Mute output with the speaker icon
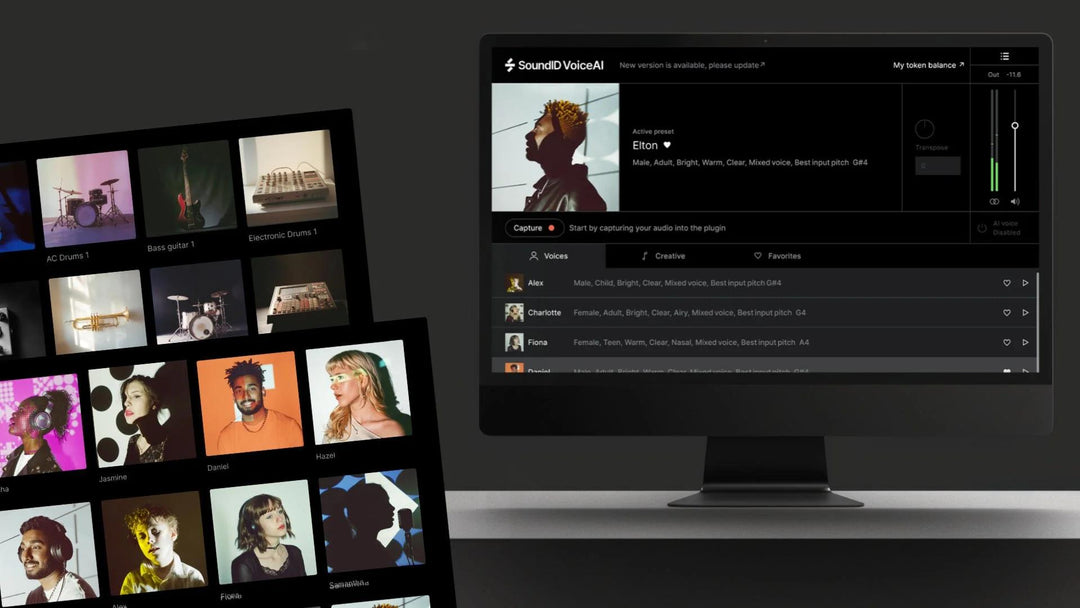The height and width of the screenshot is (608, 1080). [x=1015, y=202]
